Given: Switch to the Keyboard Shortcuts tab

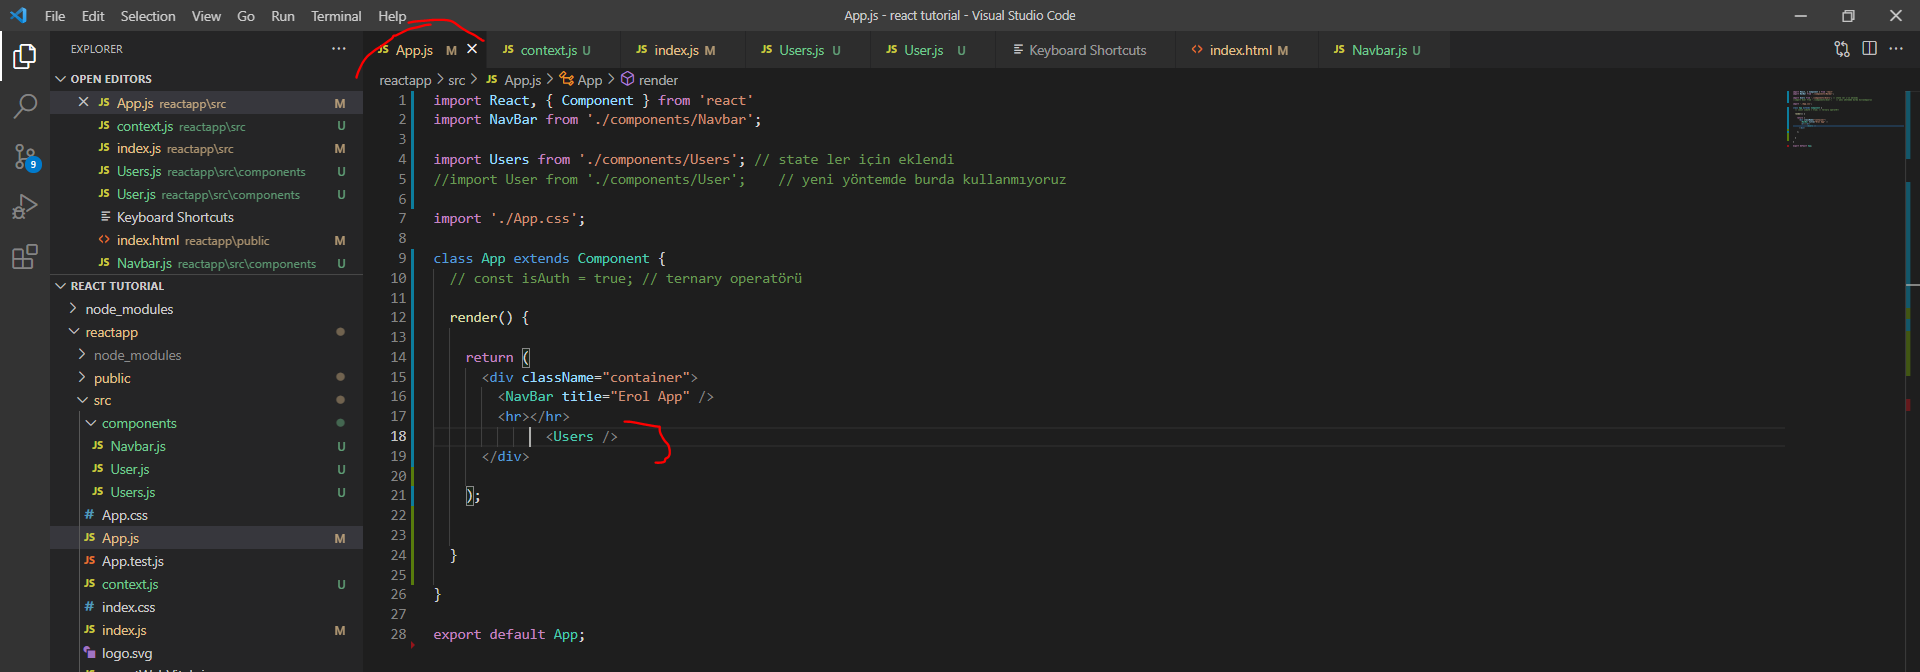Looking at the screenshot, I should pyautogui.click(x=1086, y=50).
